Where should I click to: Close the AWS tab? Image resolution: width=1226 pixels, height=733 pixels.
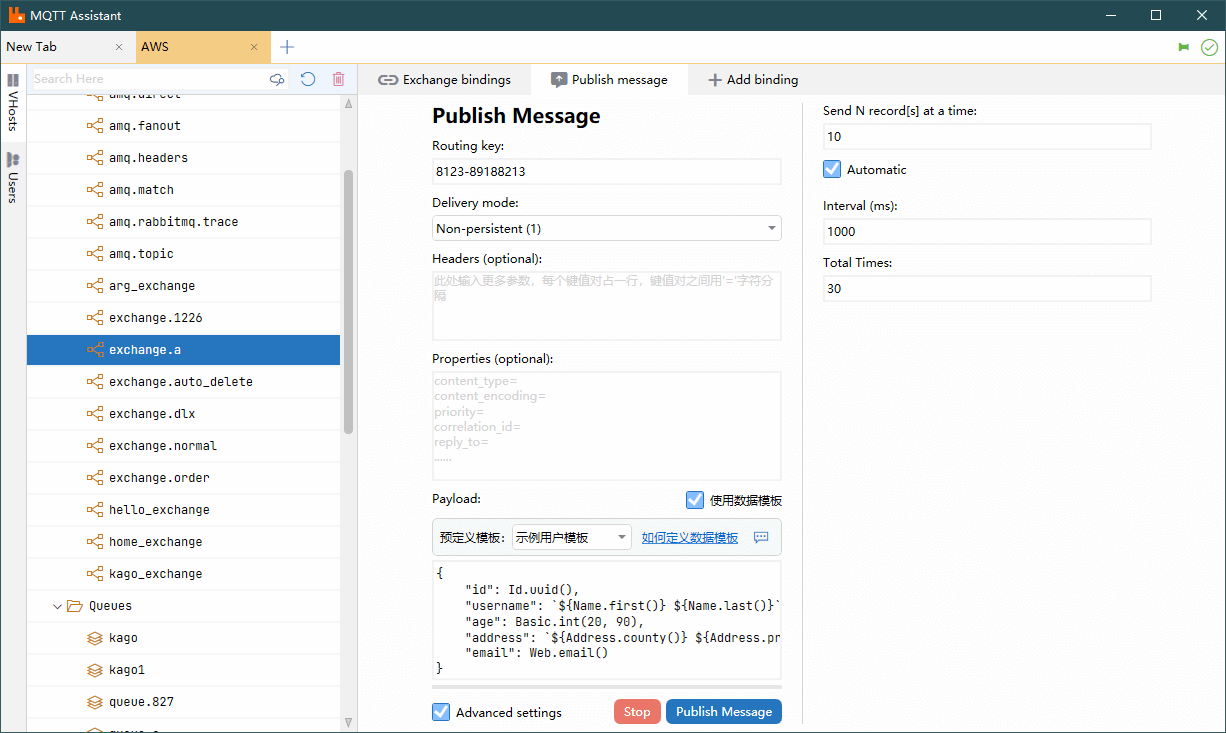[x=254, y=47]
